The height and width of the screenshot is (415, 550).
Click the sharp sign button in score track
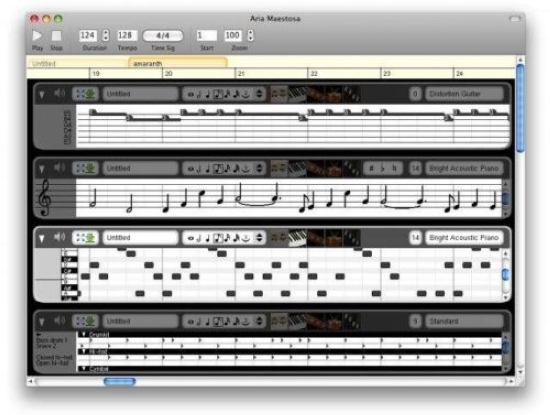[x=371, y=168]
